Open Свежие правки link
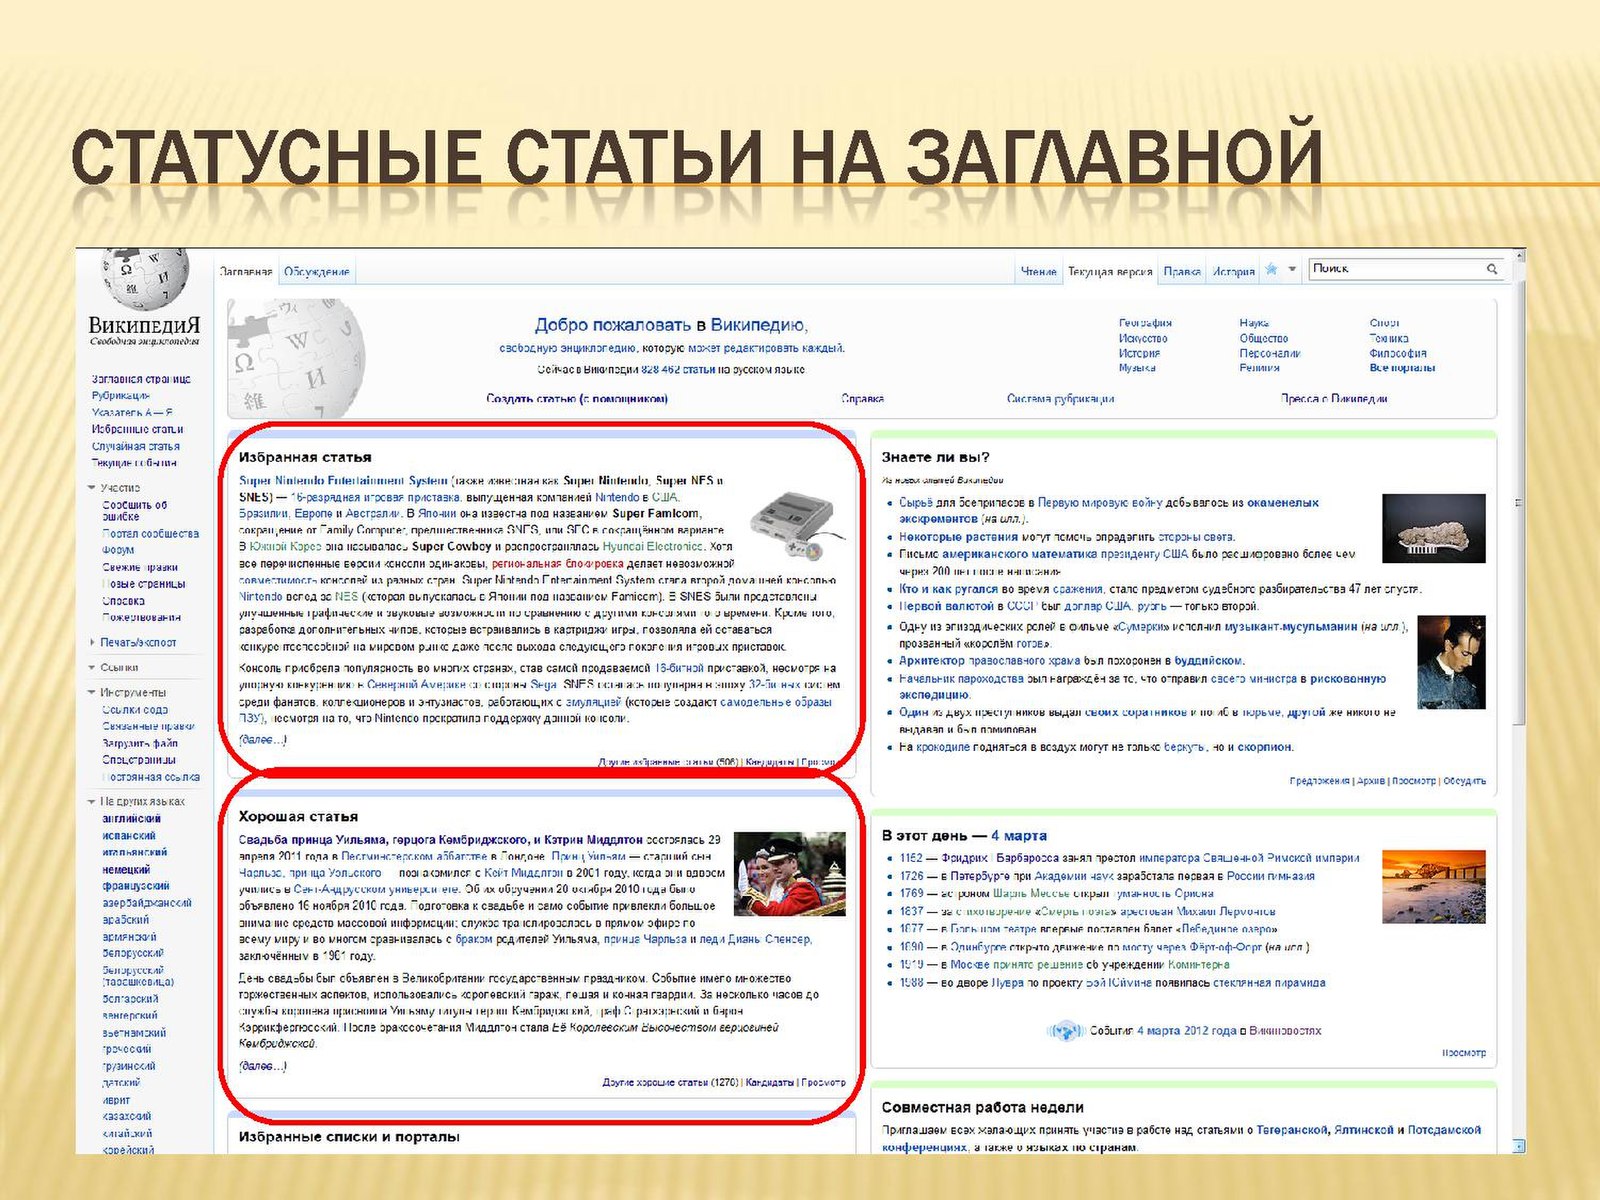Screen dimensions: 1600x1200 [x=140, y=567]
